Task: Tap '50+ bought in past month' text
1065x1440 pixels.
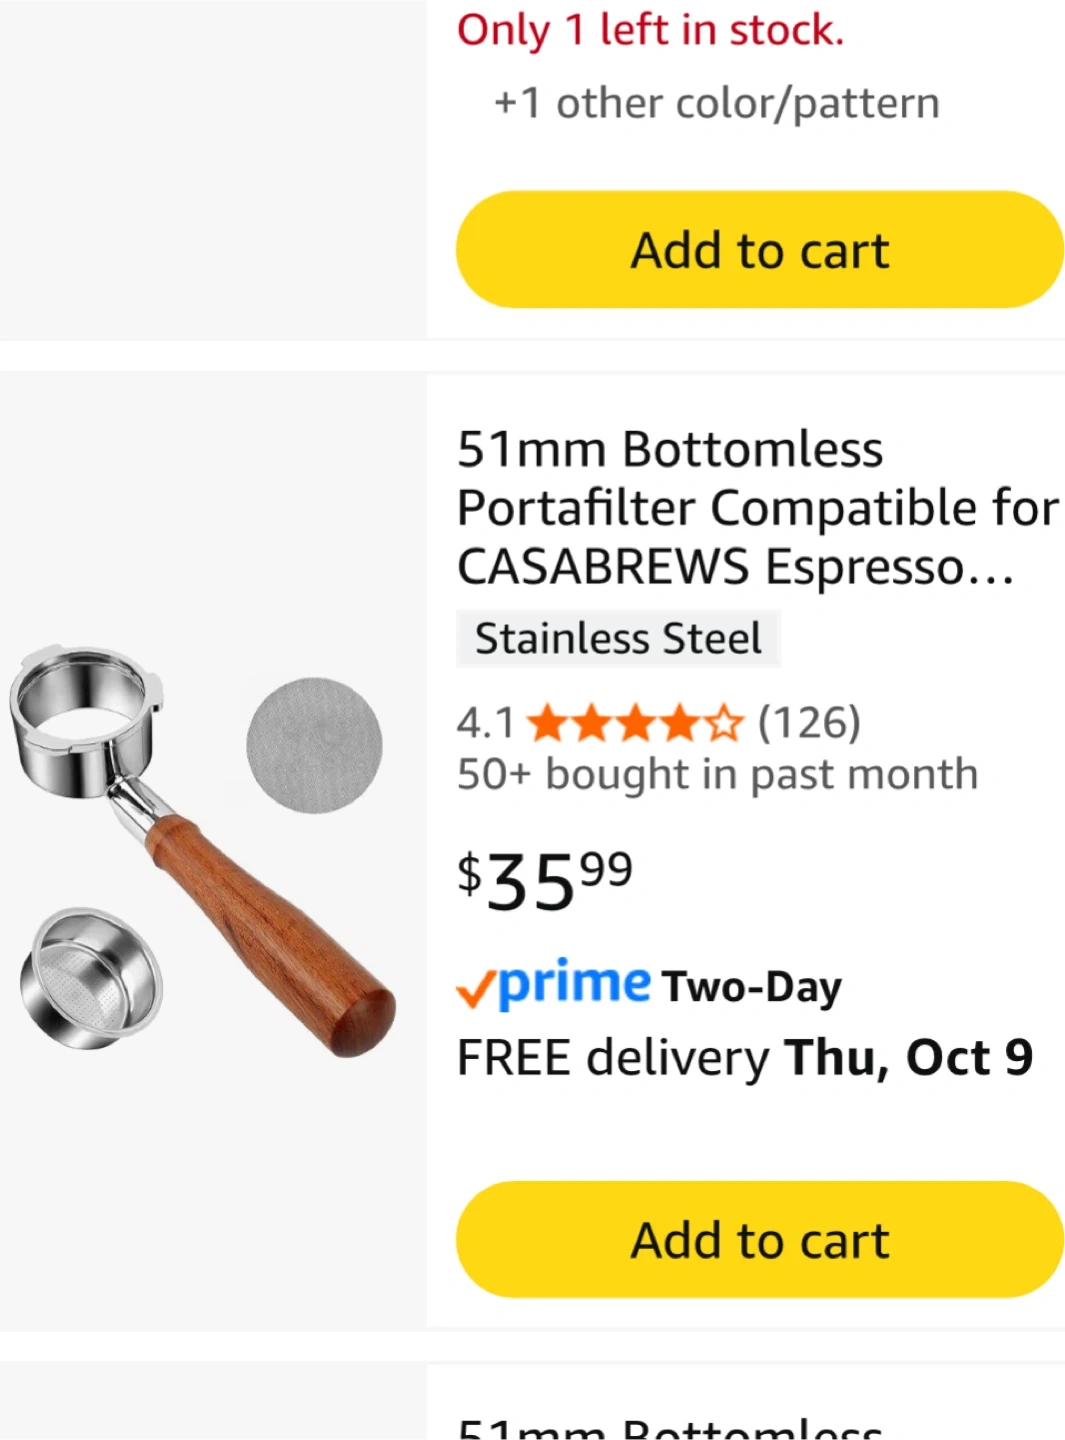Action: [717, 775]
